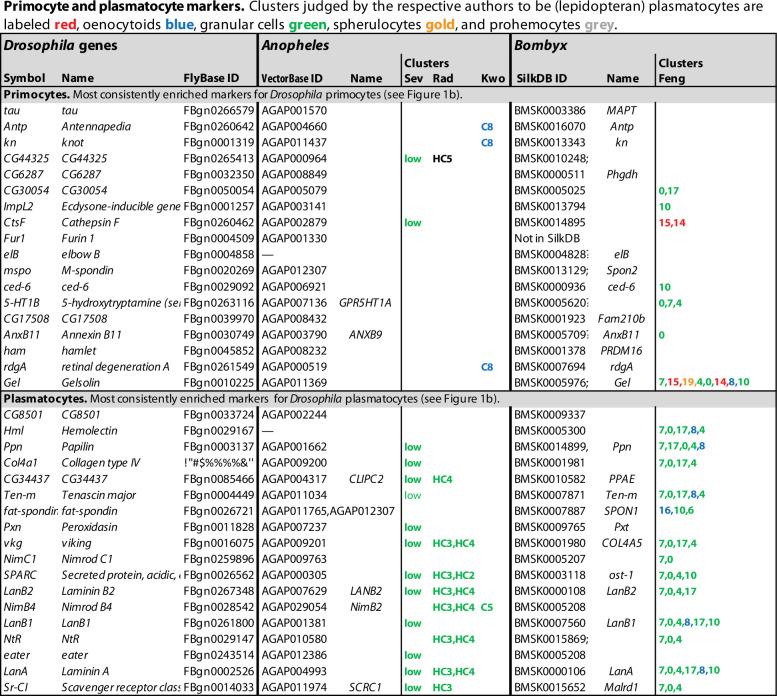Viewport: 777px width, 696px height.
Task: Click the GPR5HT1A Anopheles gene name
Action: click(371, 297)
